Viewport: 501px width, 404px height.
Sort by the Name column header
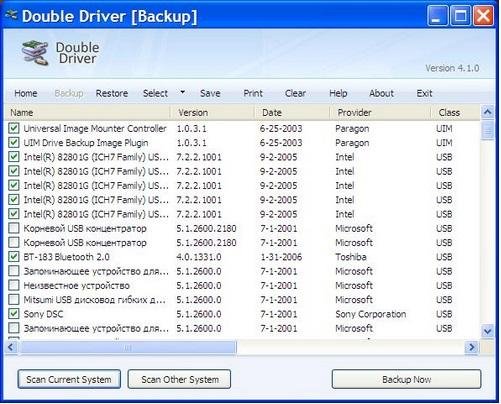[x=87, y=113]
